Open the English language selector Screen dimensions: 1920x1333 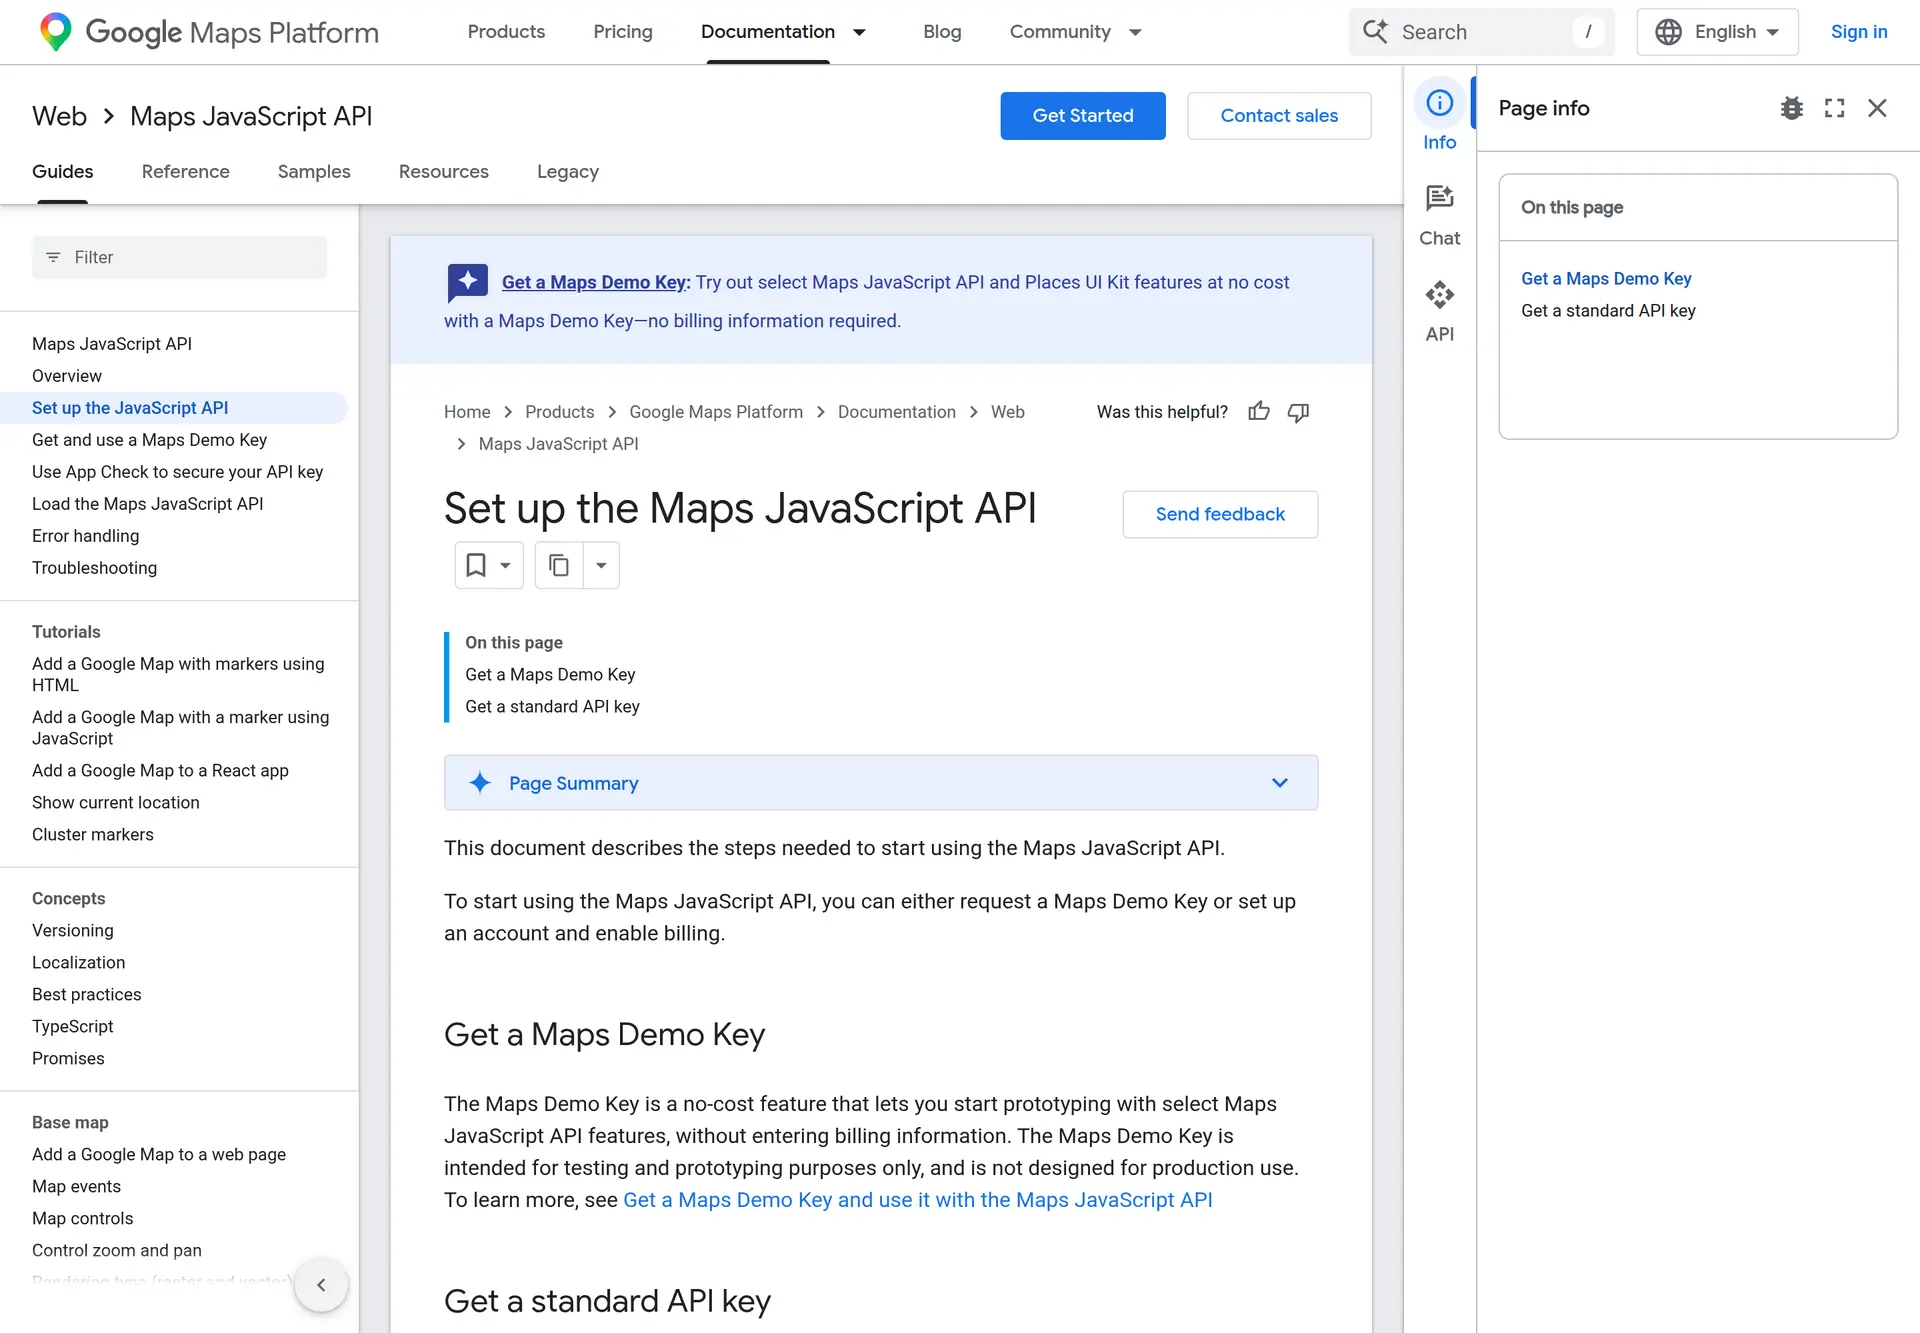[1717, 32]
